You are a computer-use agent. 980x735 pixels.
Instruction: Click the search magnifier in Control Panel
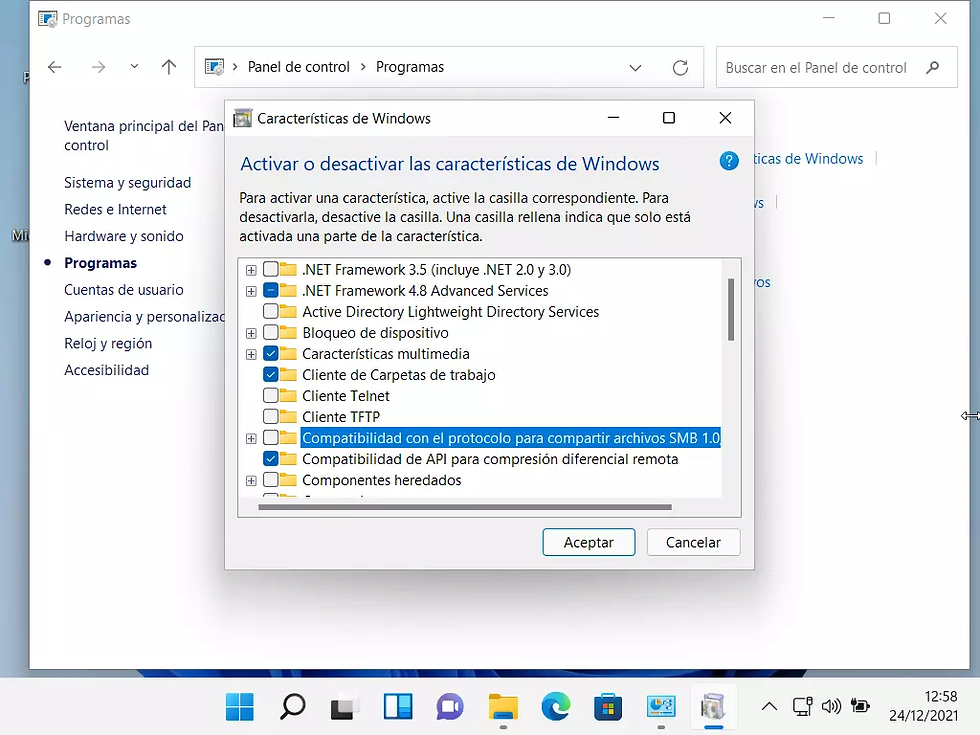tap(932, 68)
